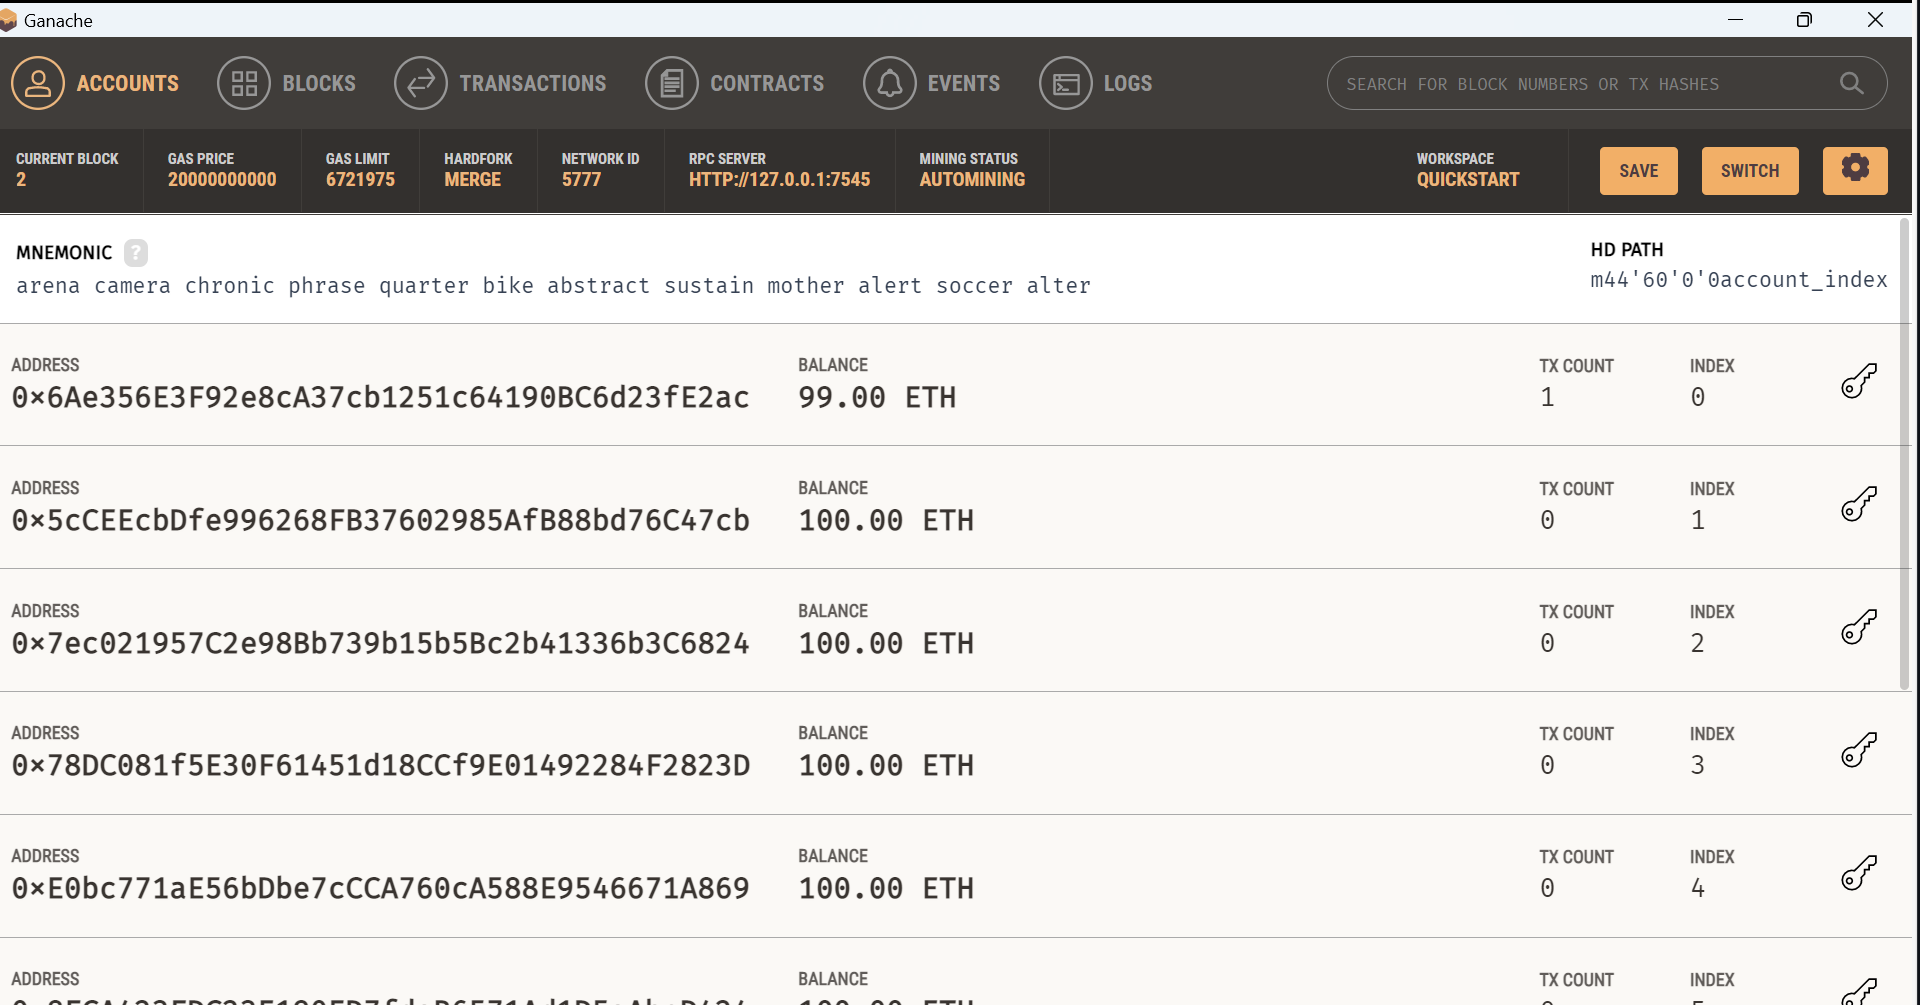Viewport: 1920px width, 1005px height.
Task: Click the mnemonic phrase text
Action: tap(553, 286)
